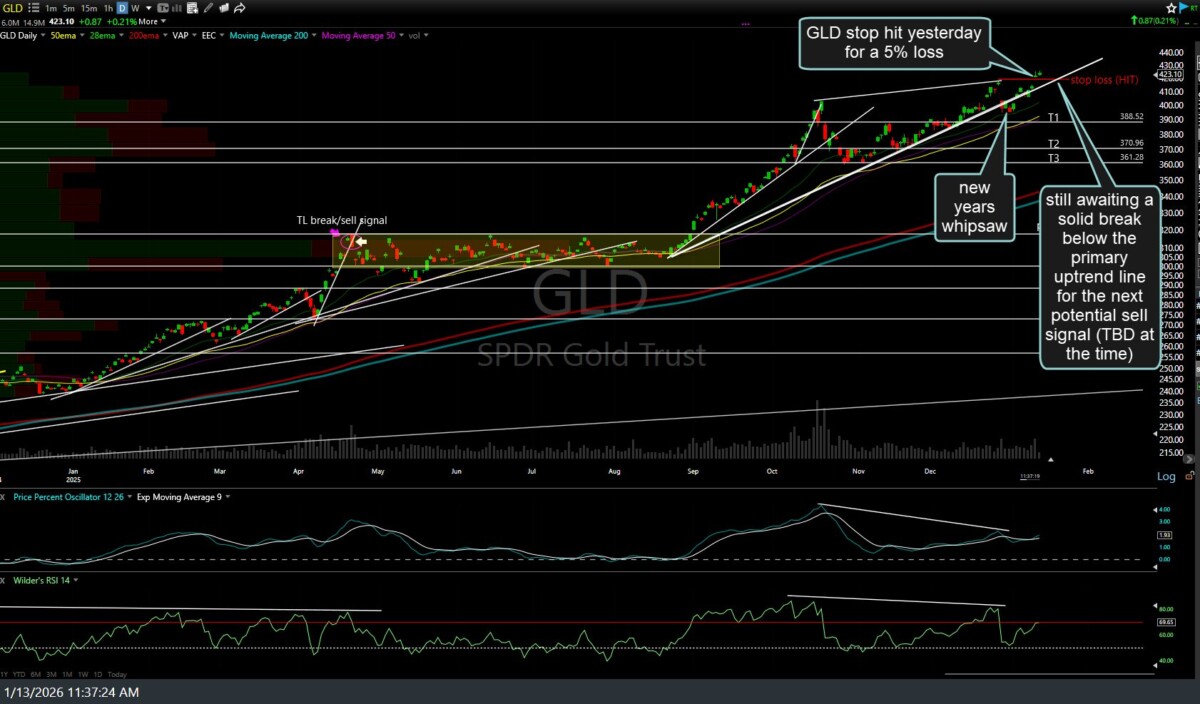Select the 15m timeframe

89,7
